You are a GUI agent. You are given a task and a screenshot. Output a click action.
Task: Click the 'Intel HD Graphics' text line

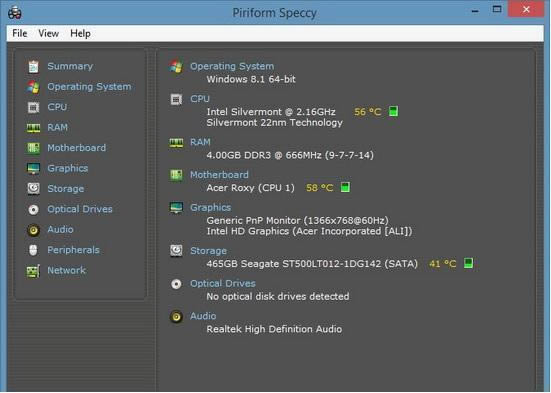(309, 231)
